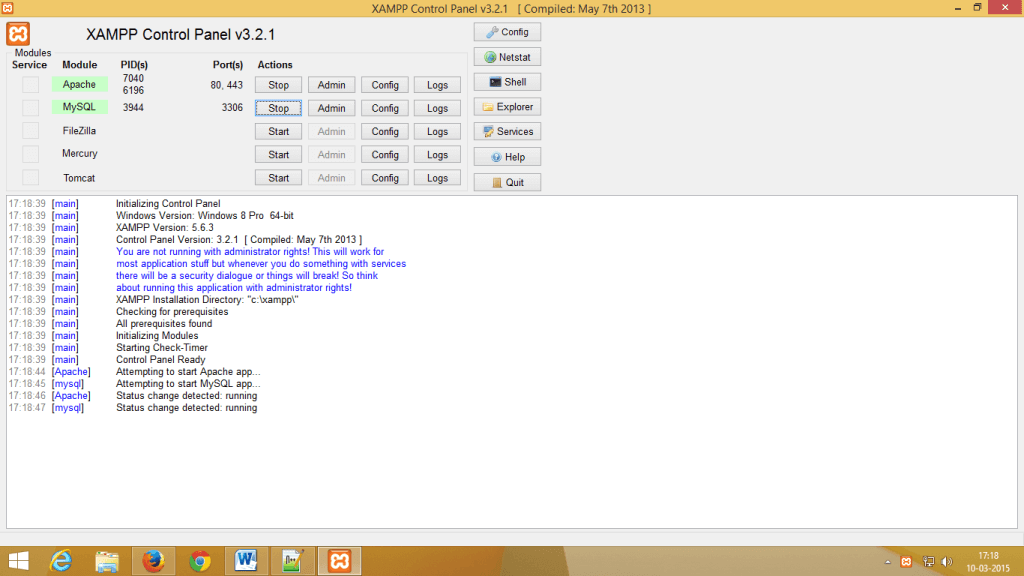Open Netstat globe button
The image size is (1024, 576).
[x=507, y=57]
